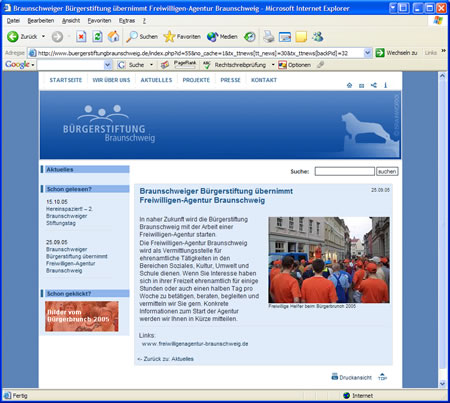Click the vertical scrollbar up arrow

442,76
